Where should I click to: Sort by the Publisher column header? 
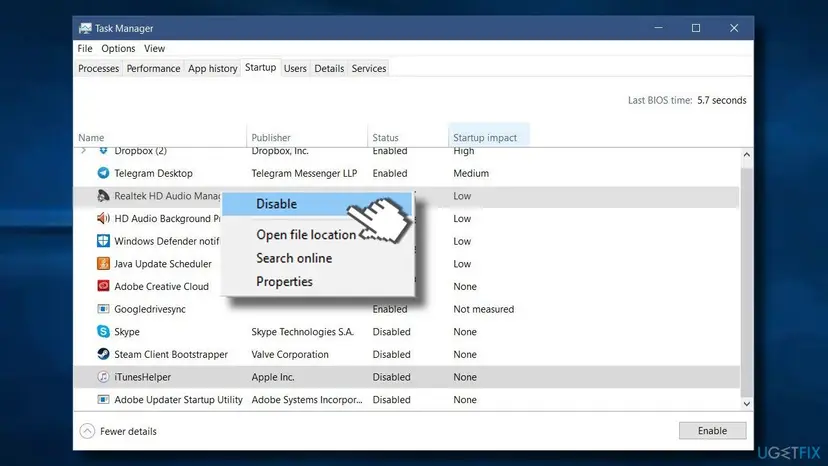pos(271,138)
